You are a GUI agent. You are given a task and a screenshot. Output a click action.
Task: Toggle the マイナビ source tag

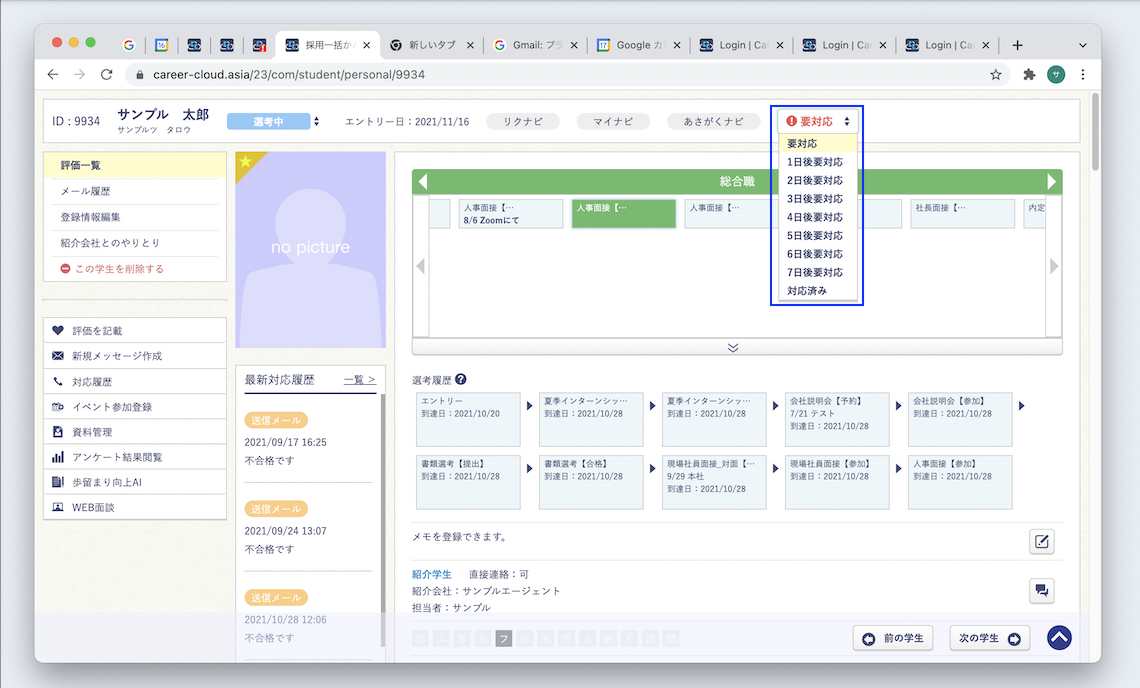pos(613,121)
